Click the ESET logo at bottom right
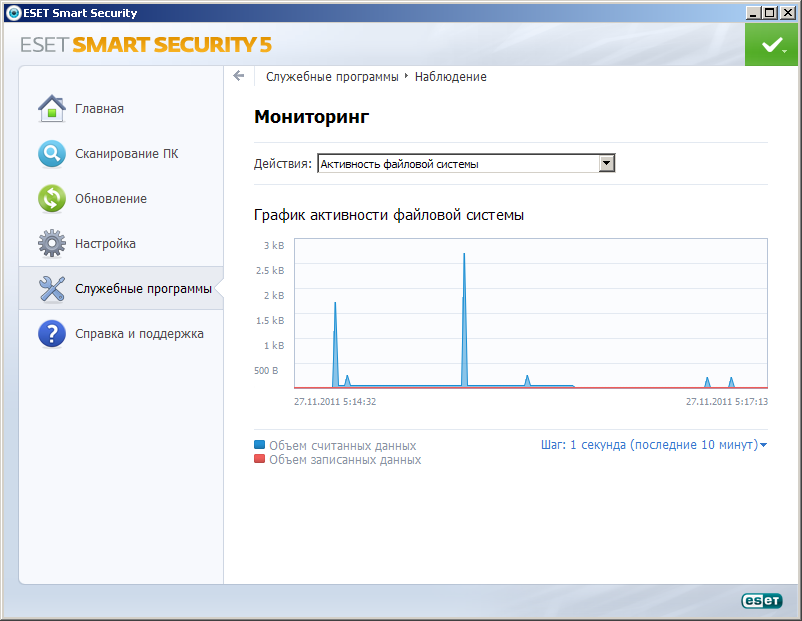Image resolution: width=802 pixels, height=621 pixels. tap(762, 601)
